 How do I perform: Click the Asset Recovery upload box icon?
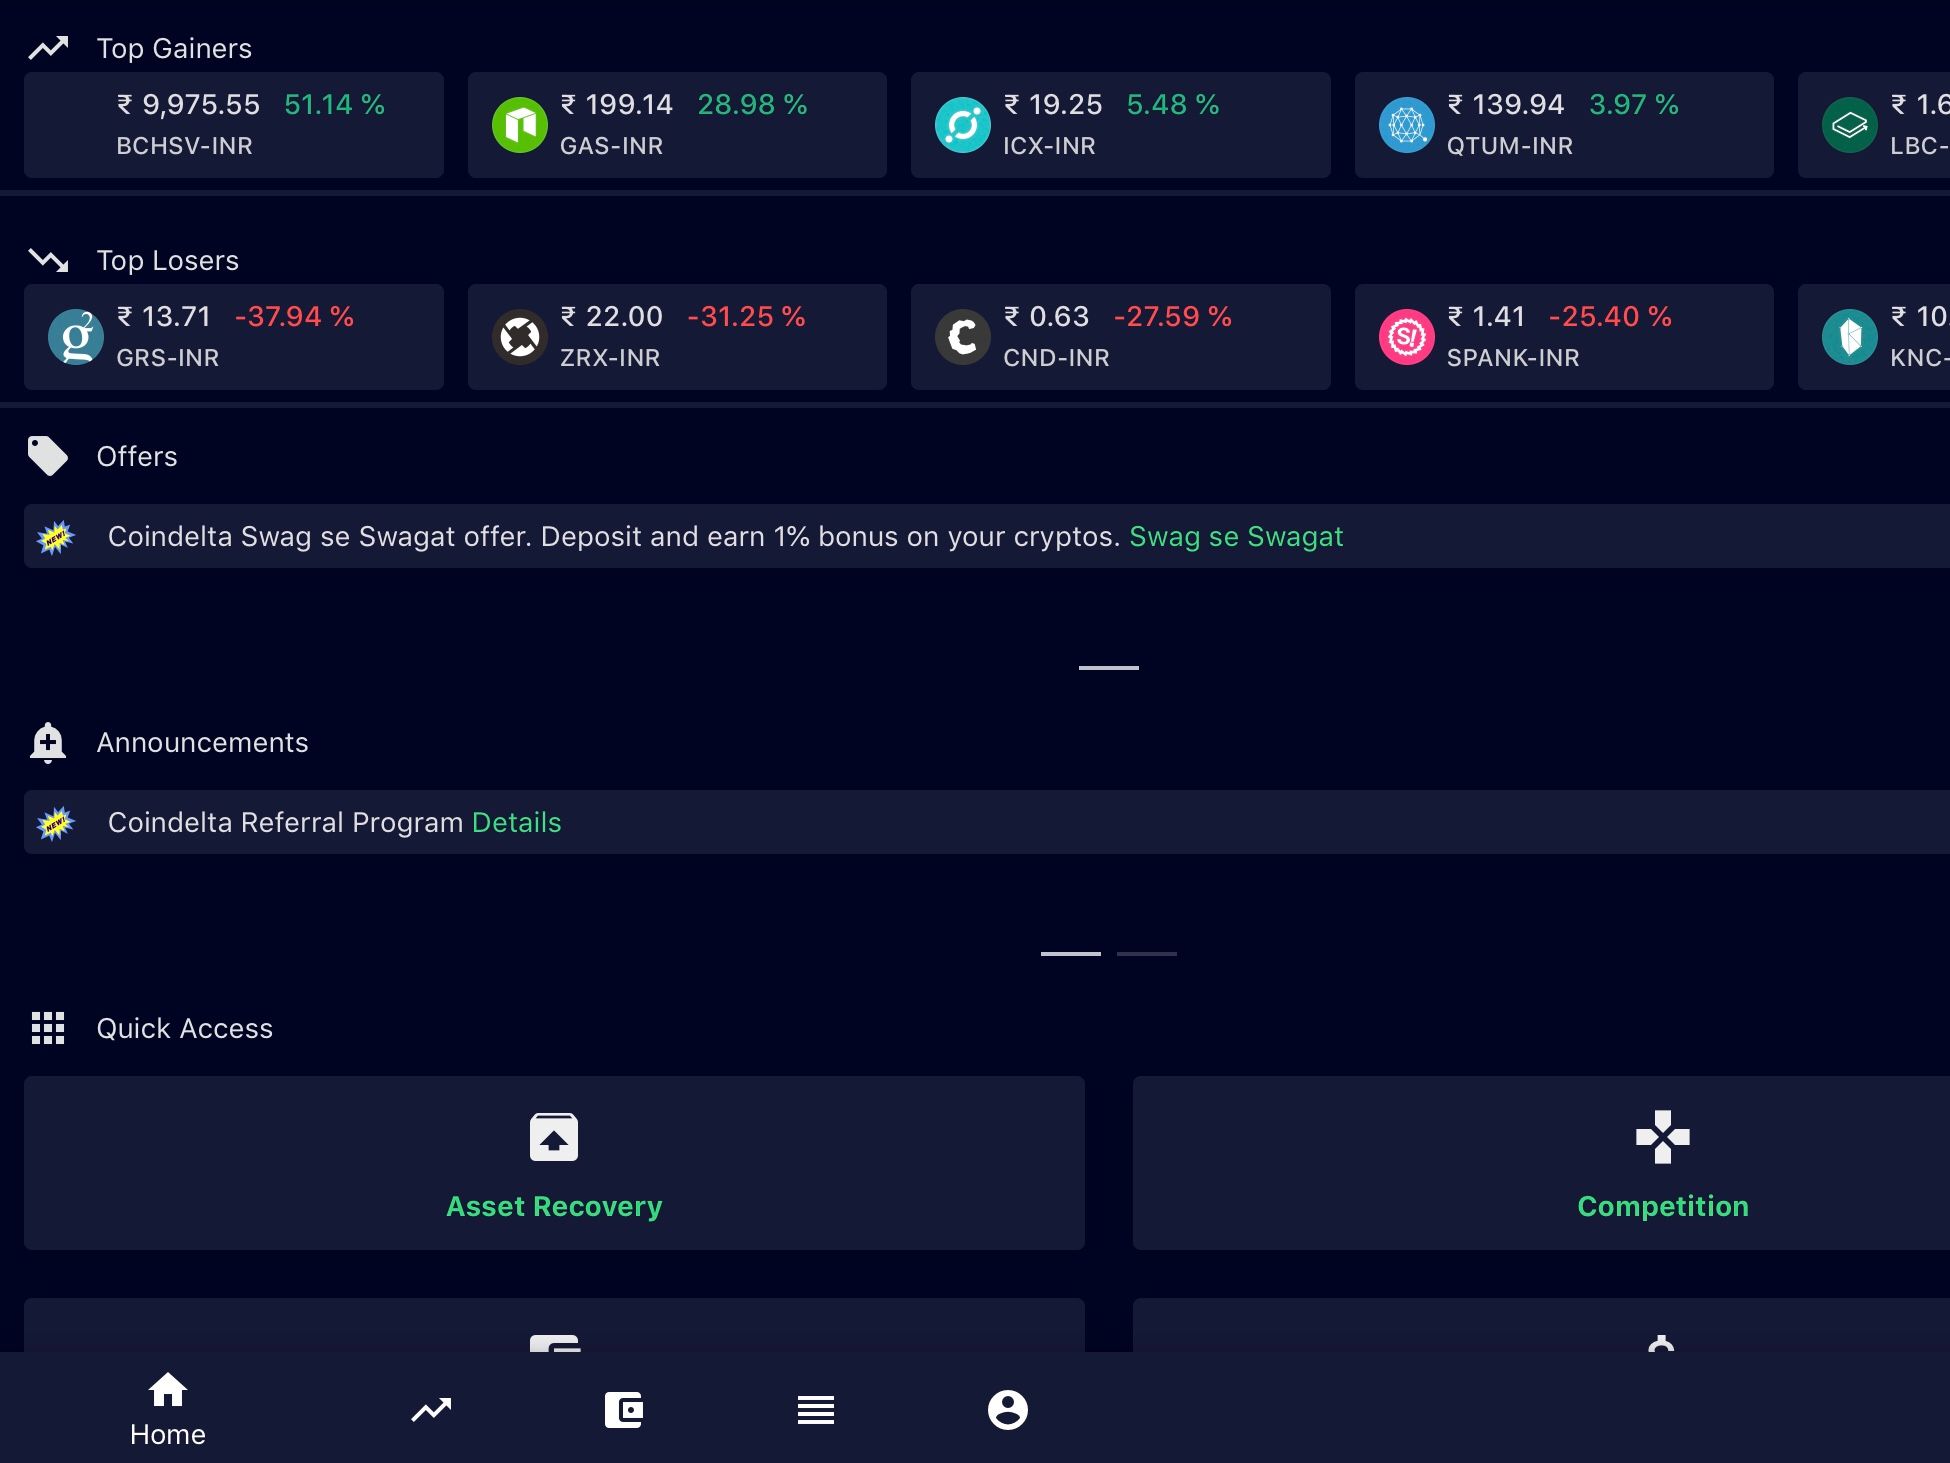coord(554,1137)
